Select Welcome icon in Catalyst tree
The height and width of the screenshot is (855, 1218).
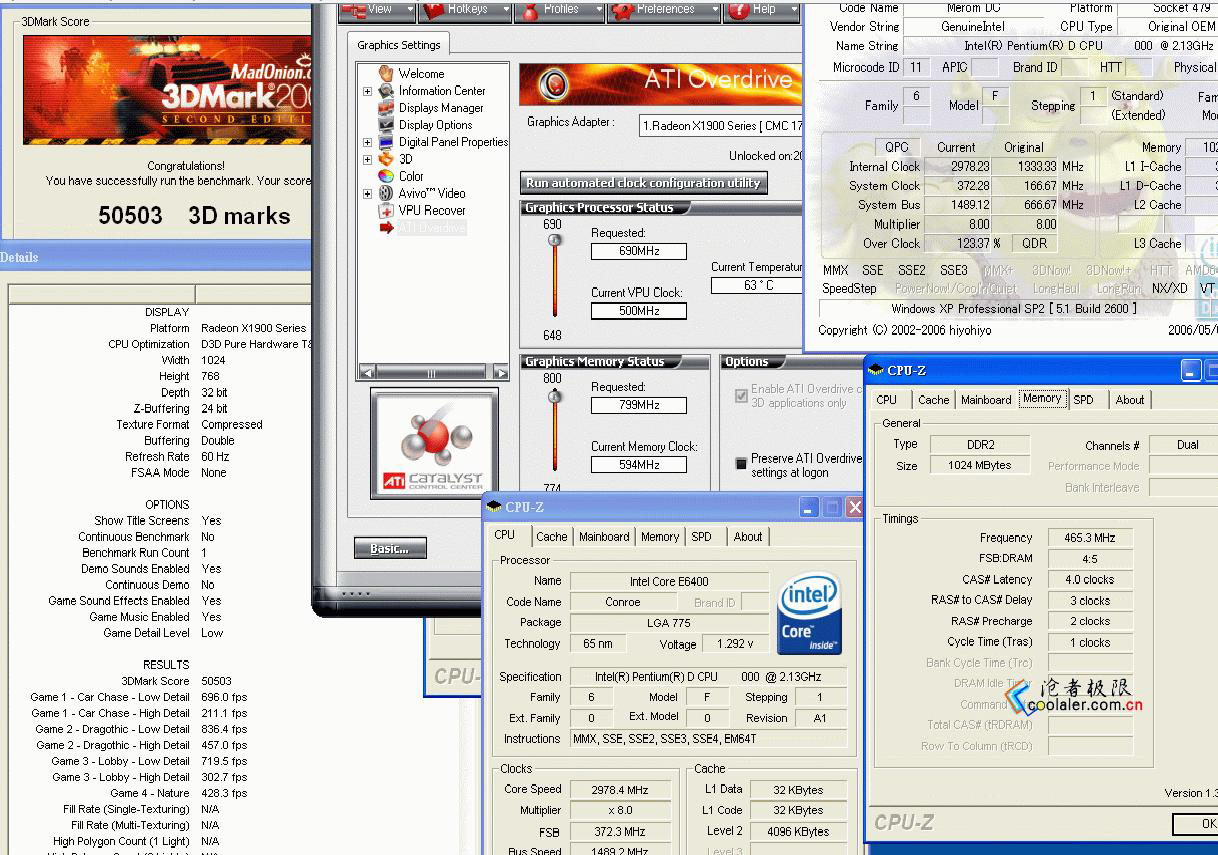[x=386, y=73]
